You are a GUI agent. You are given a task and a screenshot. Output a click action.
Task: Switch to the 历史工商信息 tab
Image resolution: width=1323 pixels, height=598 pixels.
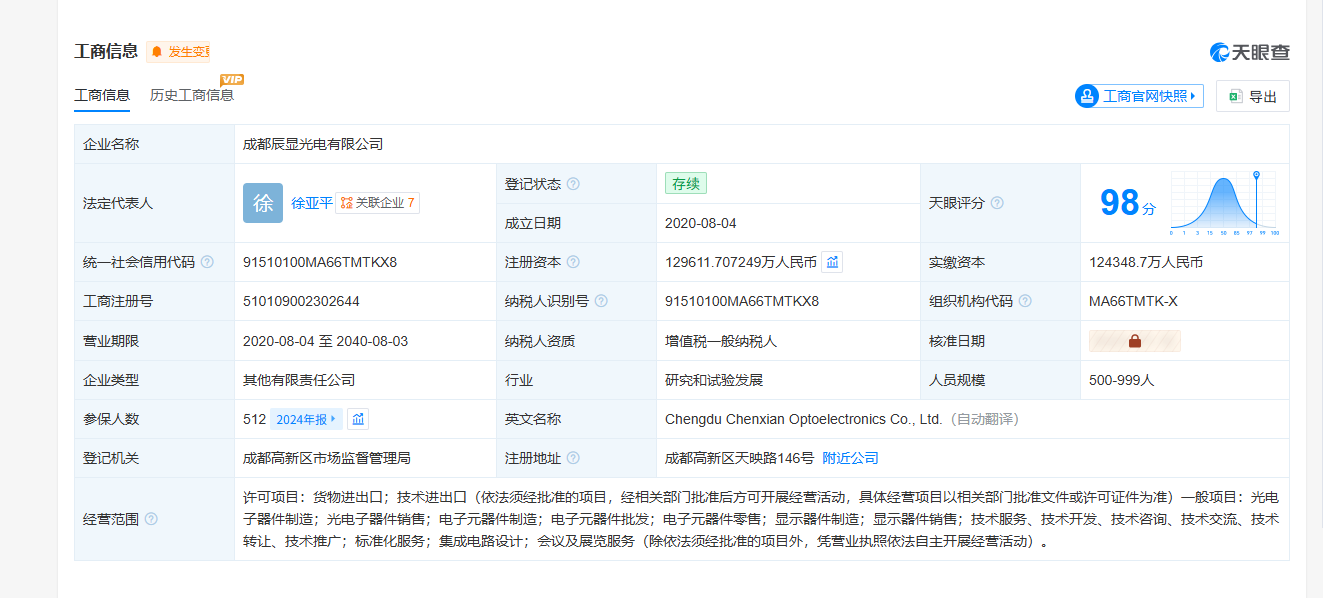pyautogui.click(x=192, y=96)
